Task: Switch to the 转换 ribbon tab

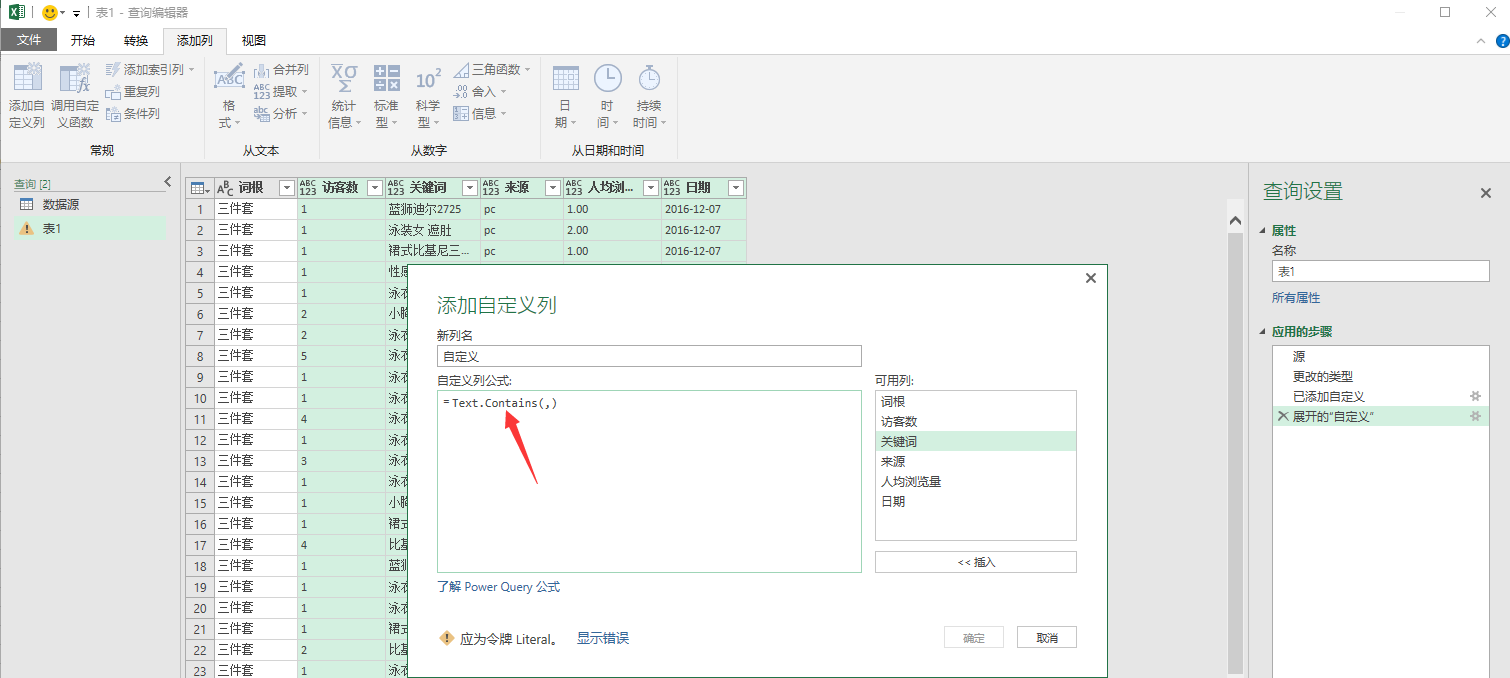Action: pyautogui.click(x=136, y=41)
